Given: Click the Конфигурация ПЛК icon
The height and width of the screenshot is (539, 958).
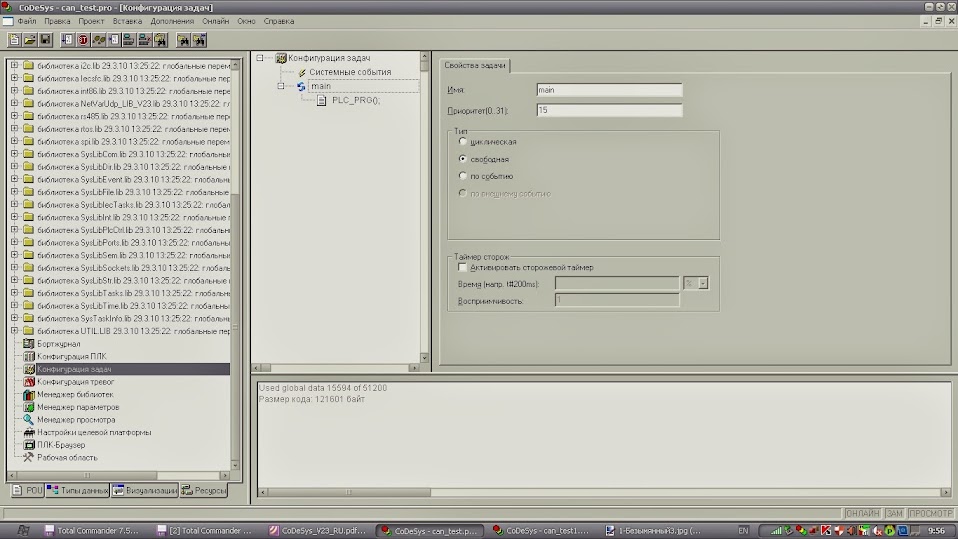Looking at the screenshot, I should [x=29, y=356].
